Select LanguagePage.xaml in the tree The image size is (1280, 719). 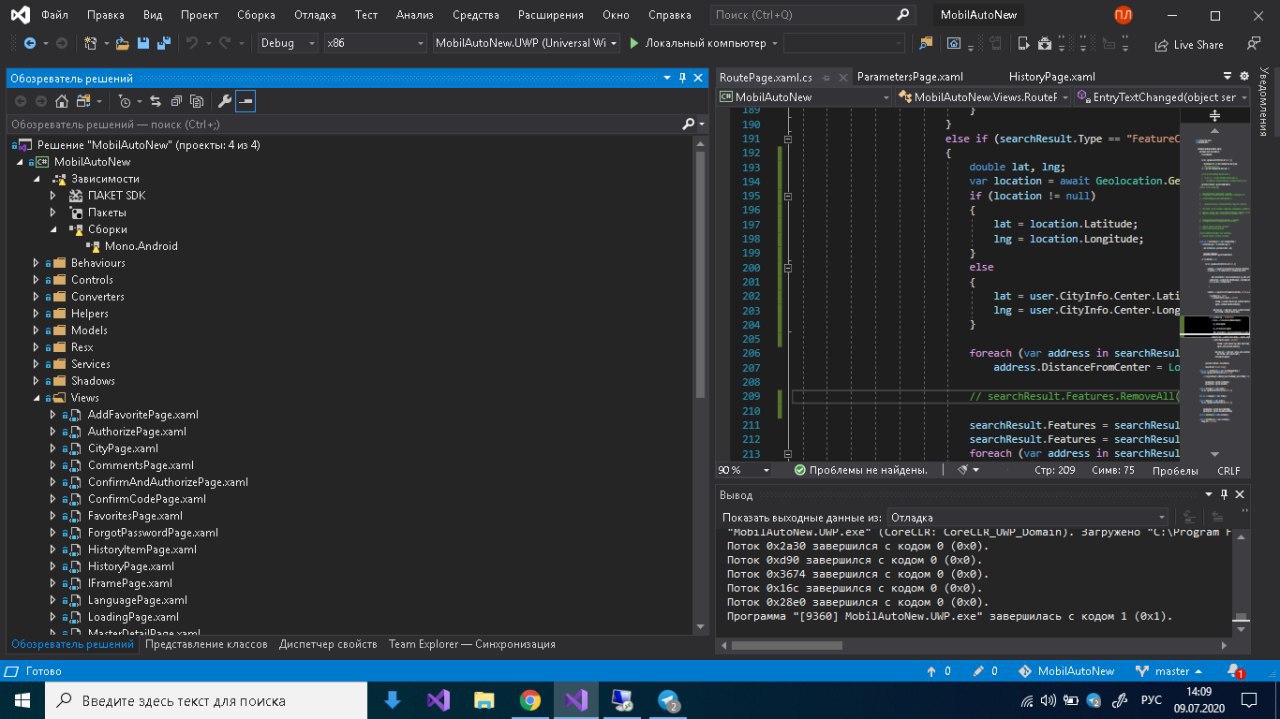pos(137,600)
